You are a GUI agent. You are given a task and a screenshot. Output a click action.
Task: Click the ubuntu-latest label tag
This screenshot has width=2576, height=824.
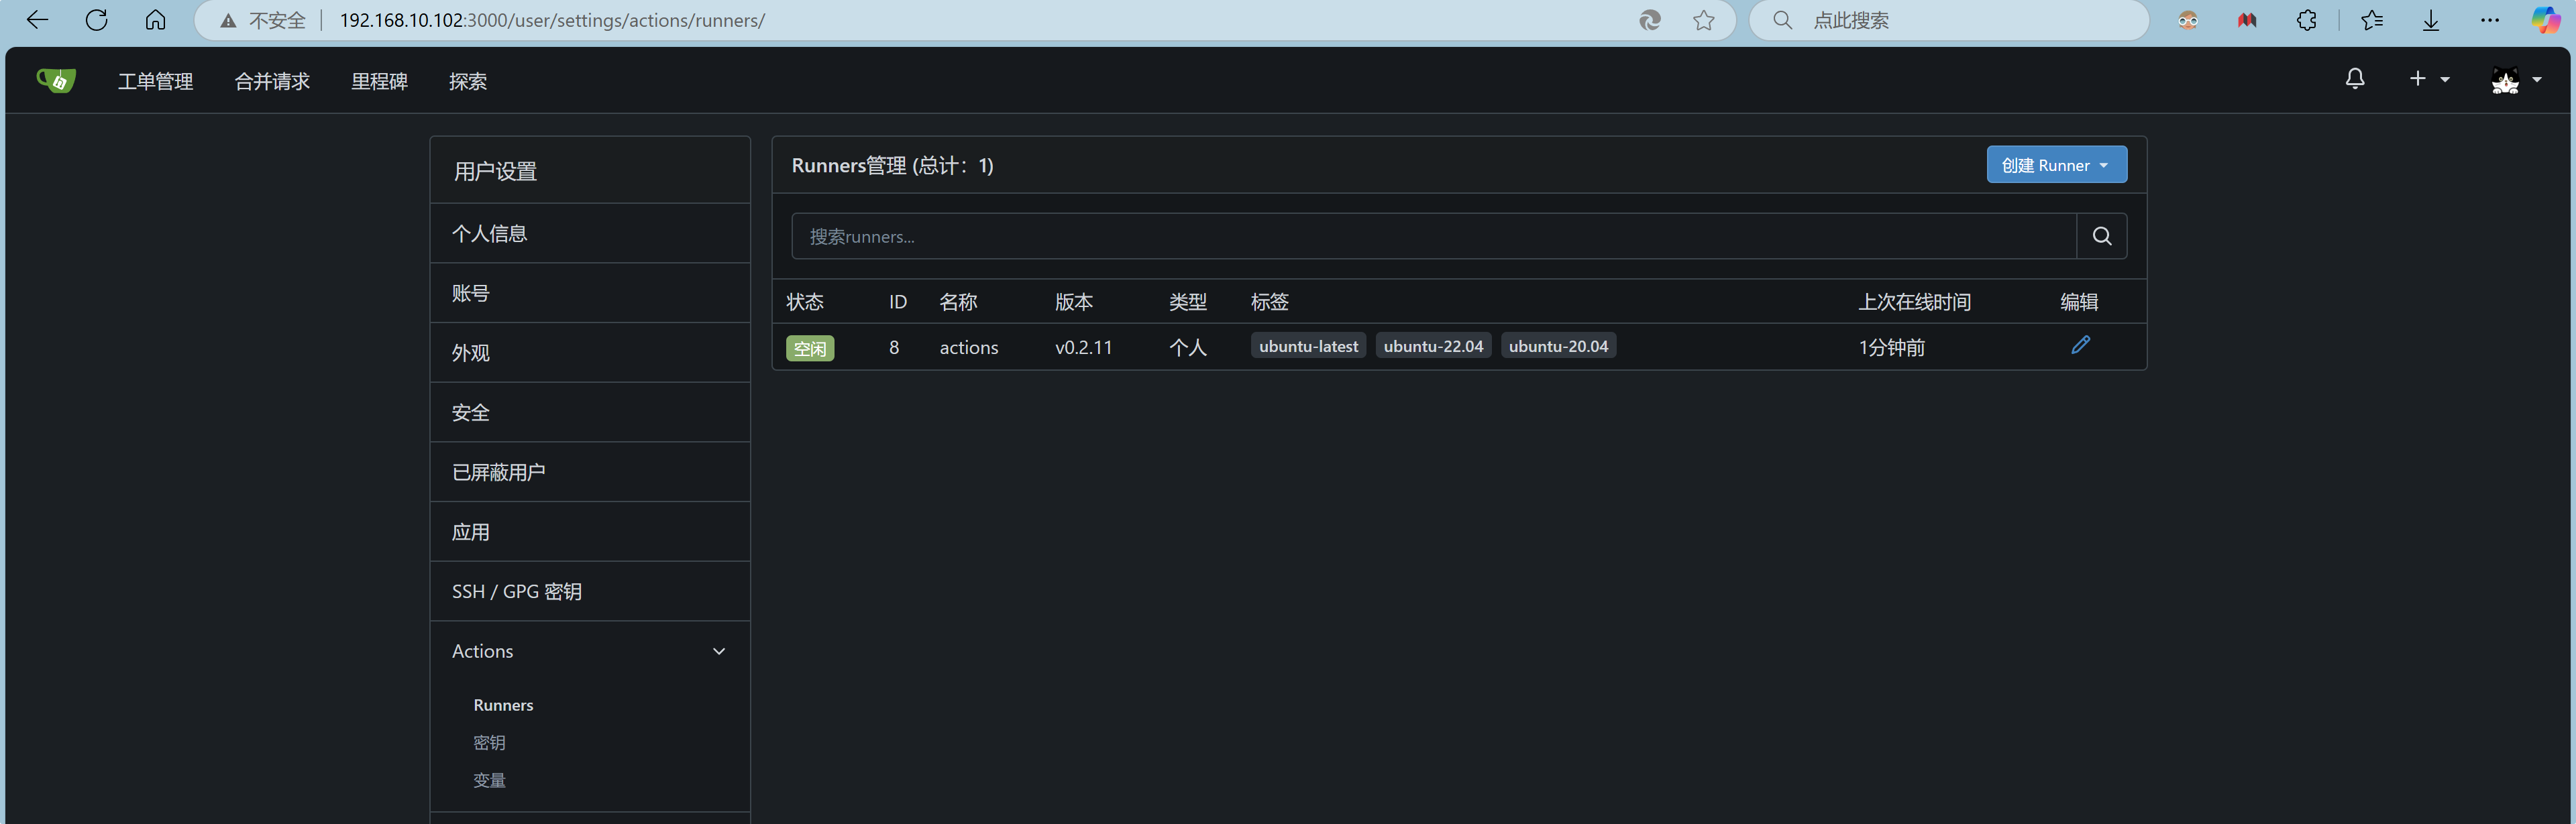pos(1308,346)
